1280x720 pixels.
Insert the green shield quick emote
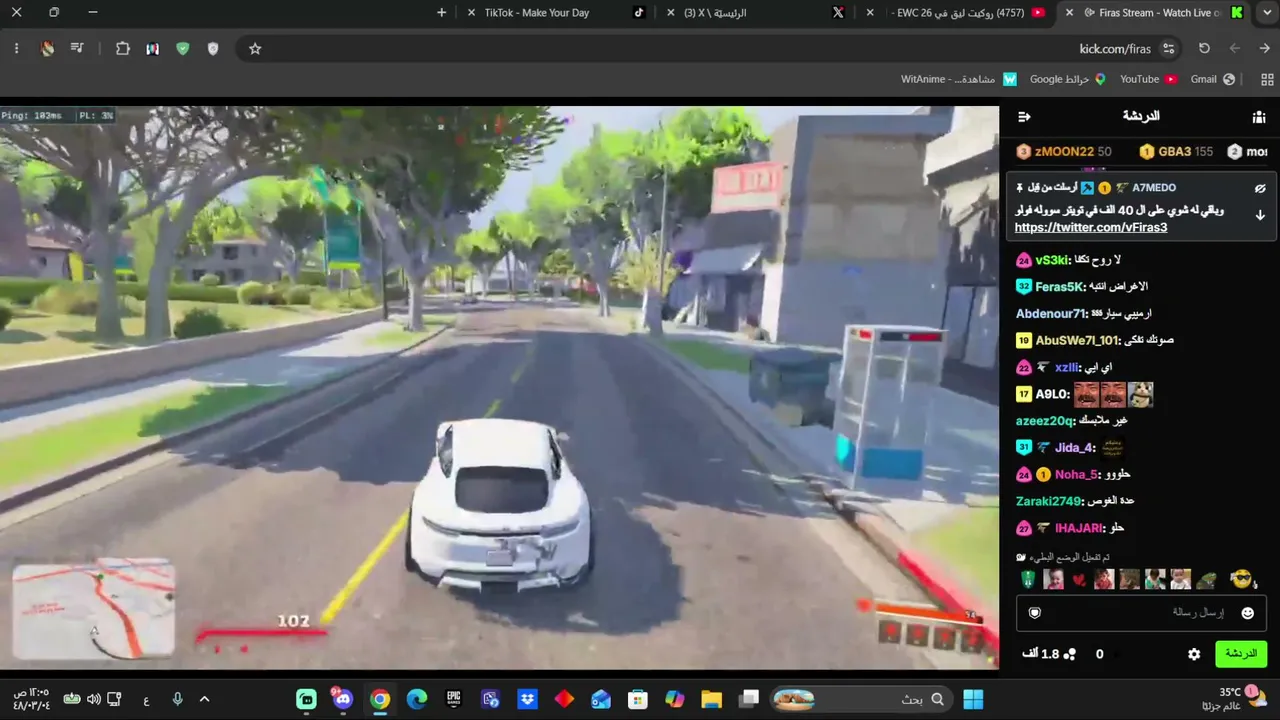pos(1028,579)
